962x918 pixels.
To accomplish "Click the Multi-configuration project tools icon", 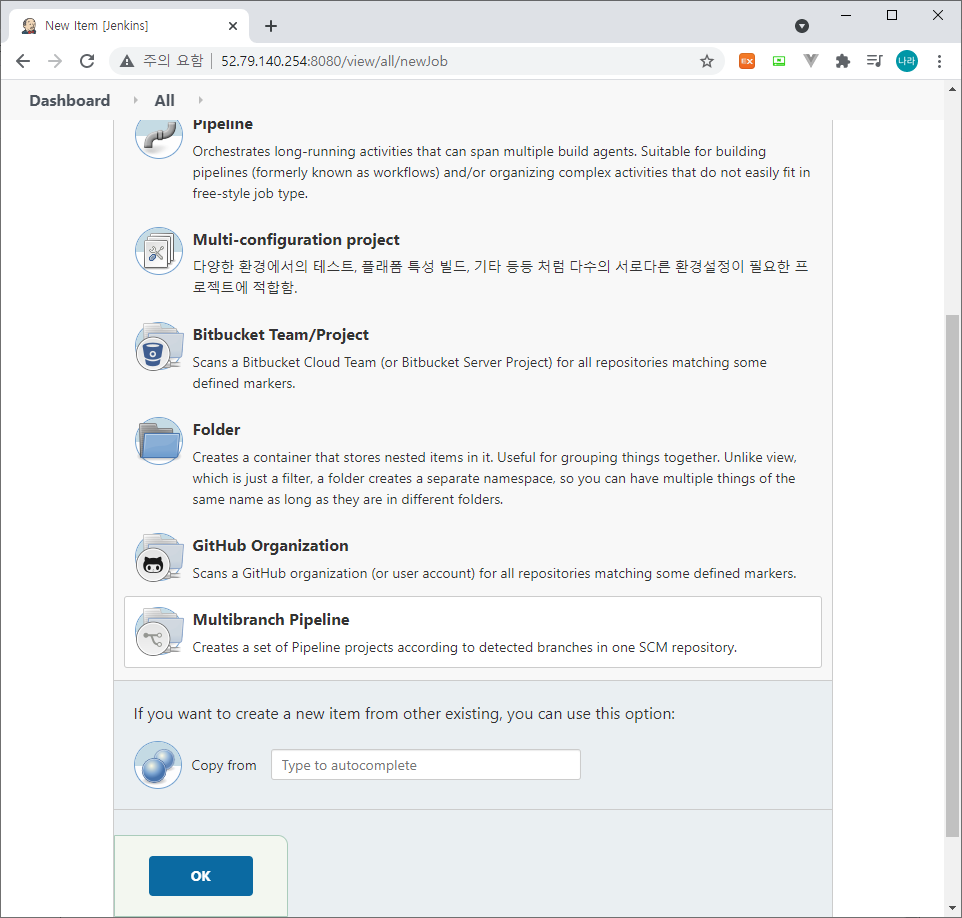I will pos(159,251).
